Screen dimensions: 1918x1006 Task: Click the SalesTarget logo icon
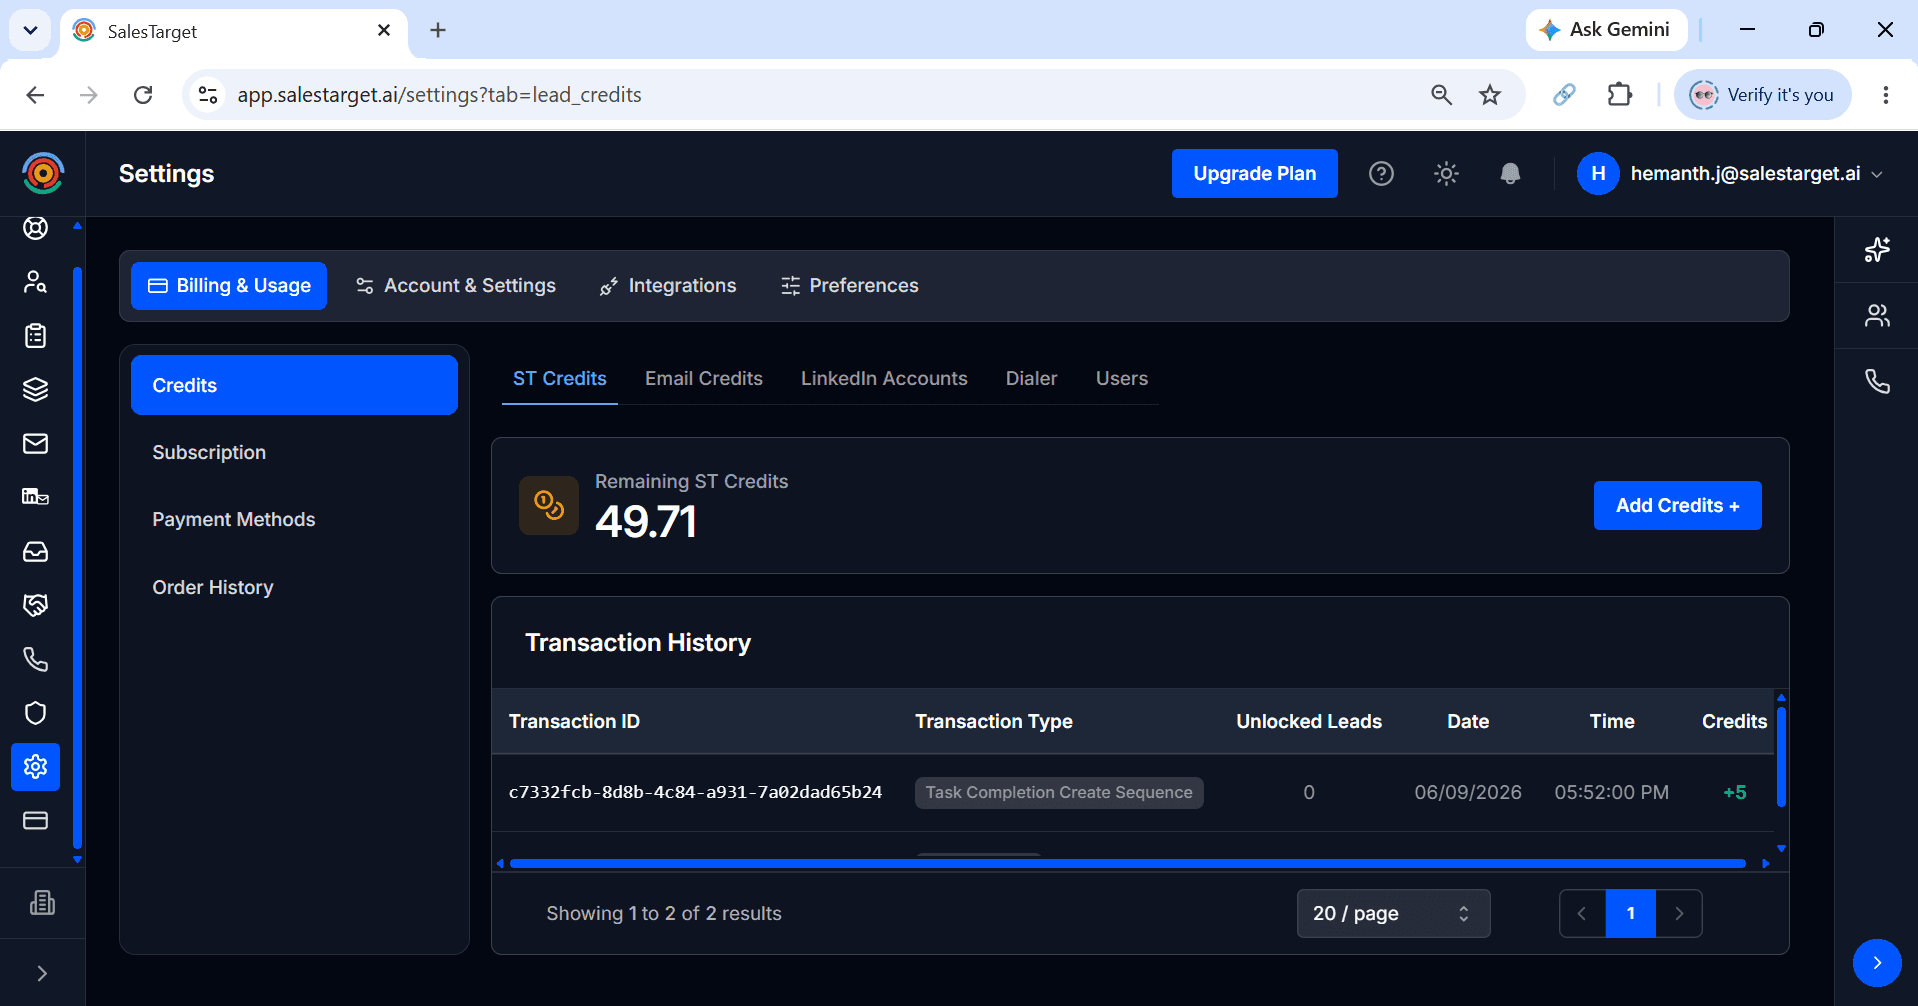point(43,173)
